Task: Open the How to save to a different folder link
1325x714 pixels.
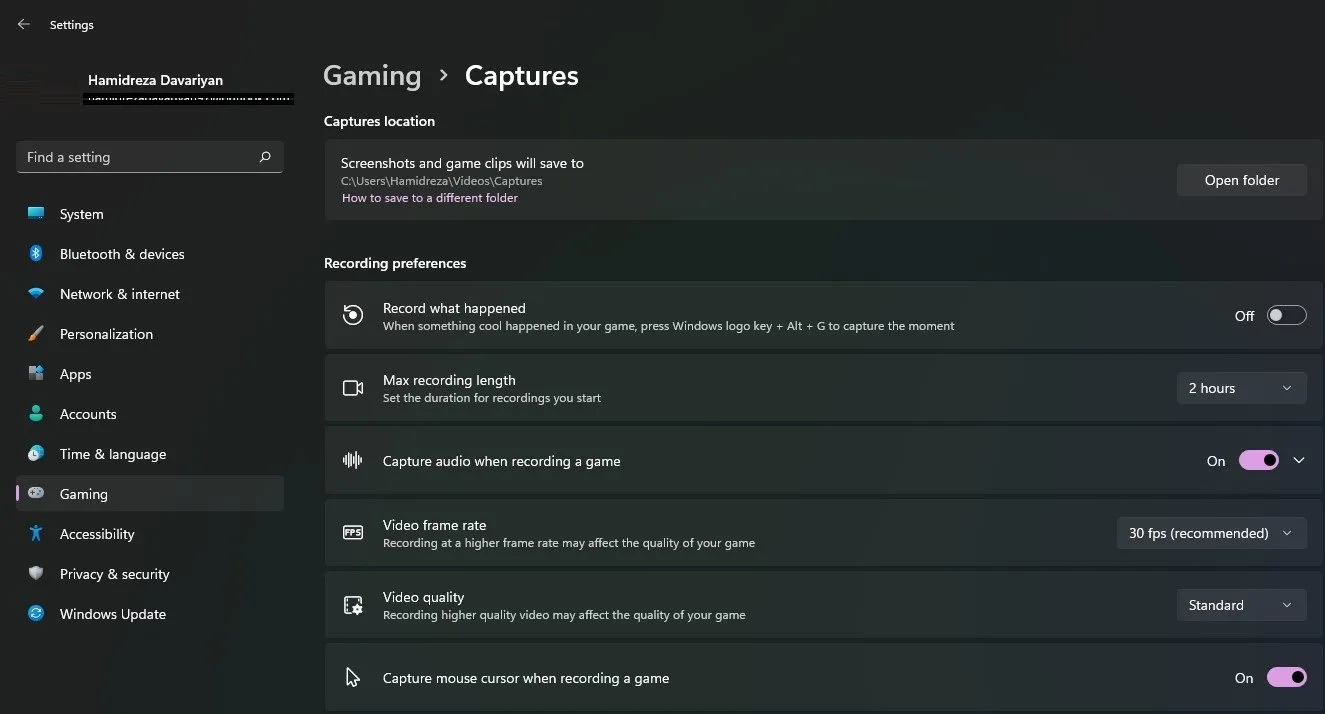Action: (x=430, y=198)
